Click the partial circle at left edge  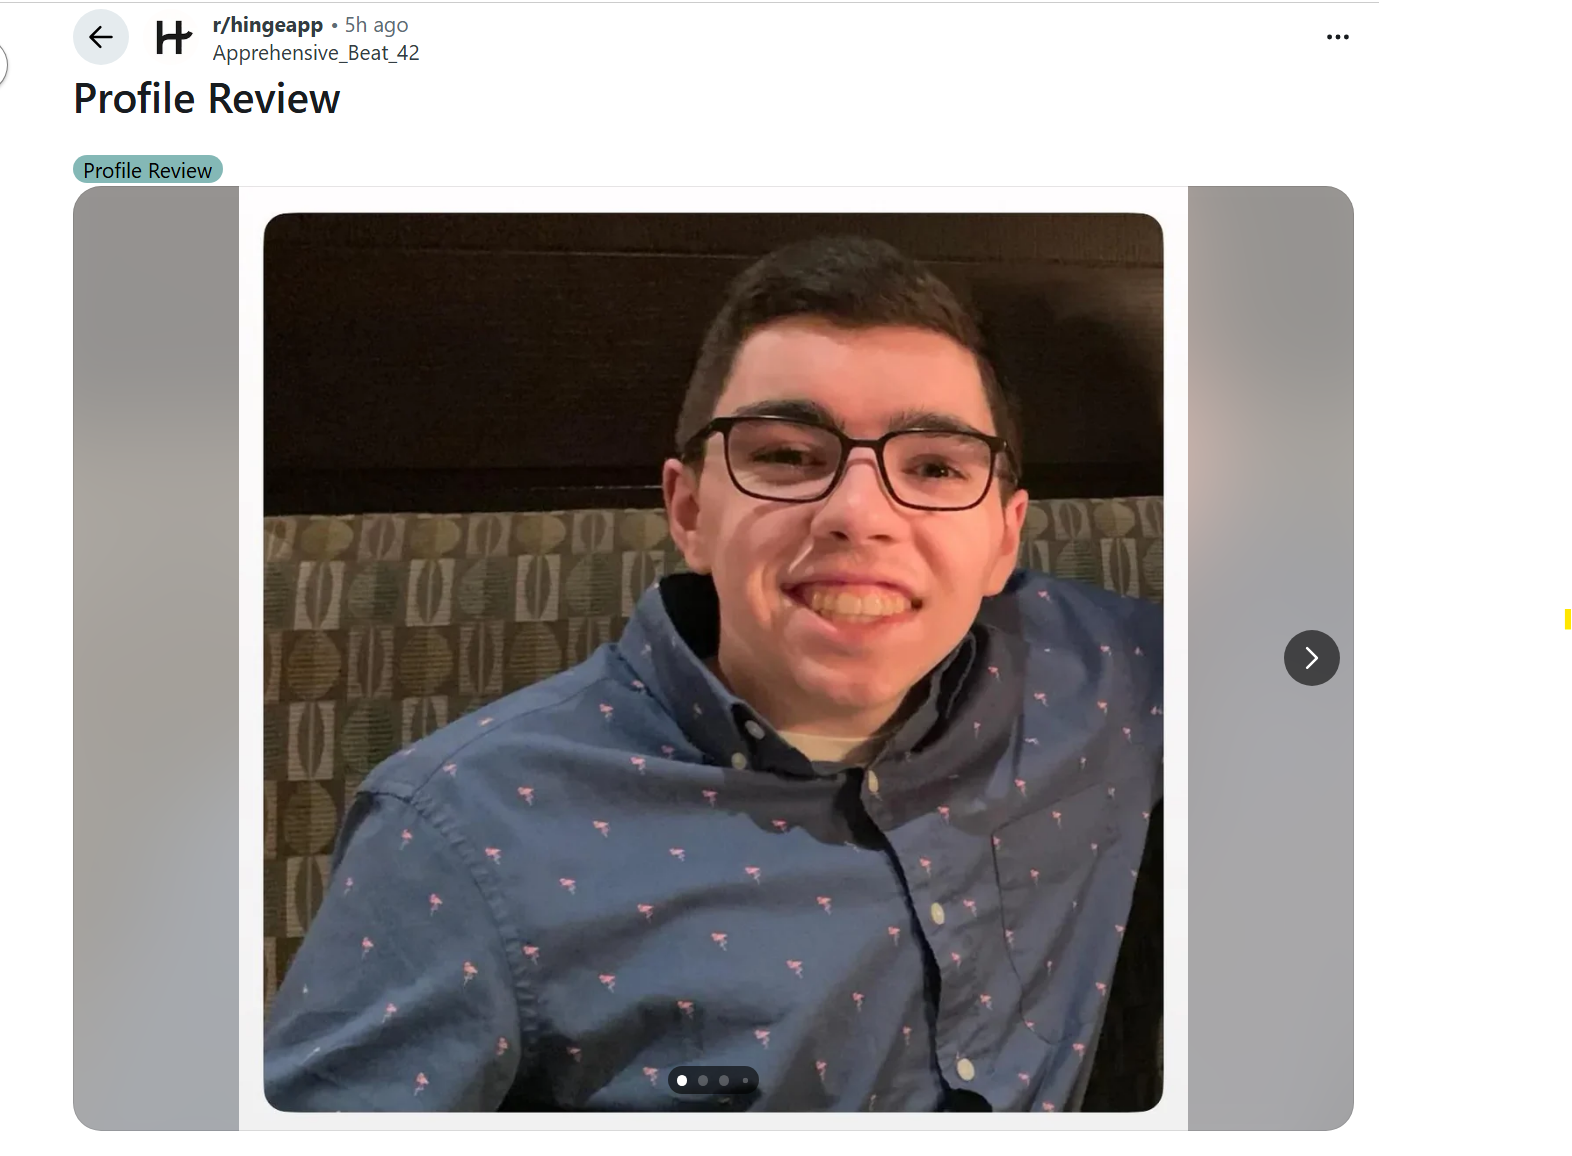coord(3,66)
